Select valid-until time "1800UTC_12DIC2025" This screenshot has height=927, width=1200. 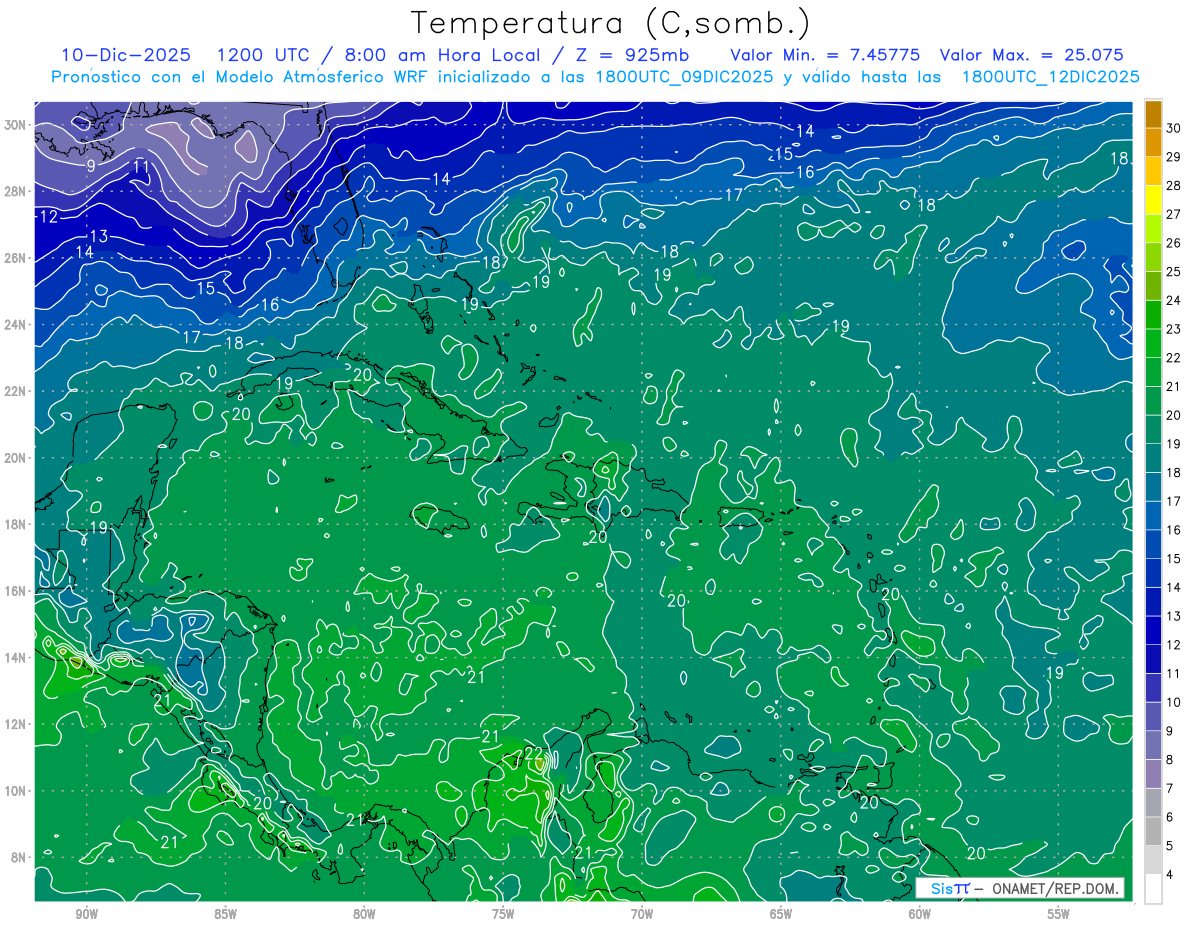click(x=1050, y=77)
